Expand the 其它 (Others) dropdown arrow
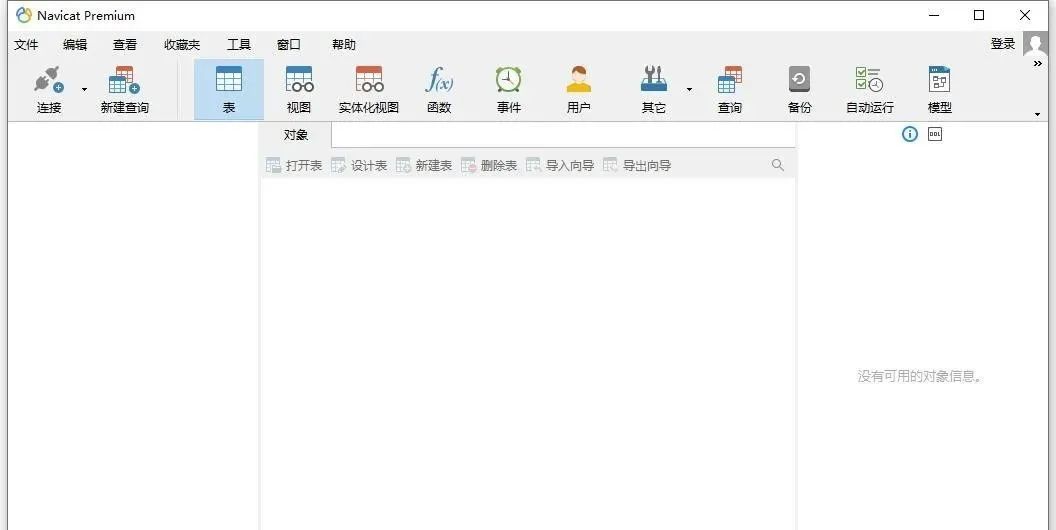1056x530 pixels. pyautogui.click(x=689, y=90)
